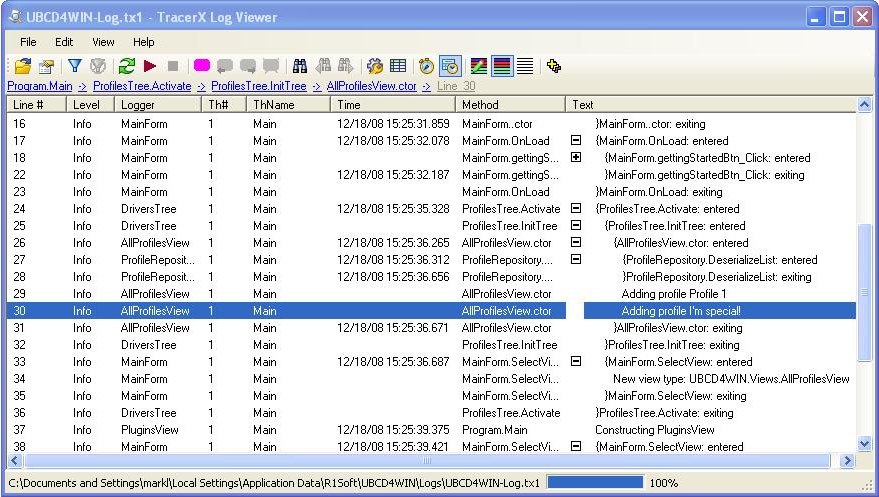Screen dimensions: 879x497
Task: Click the Line # column header
Action: 36,105
